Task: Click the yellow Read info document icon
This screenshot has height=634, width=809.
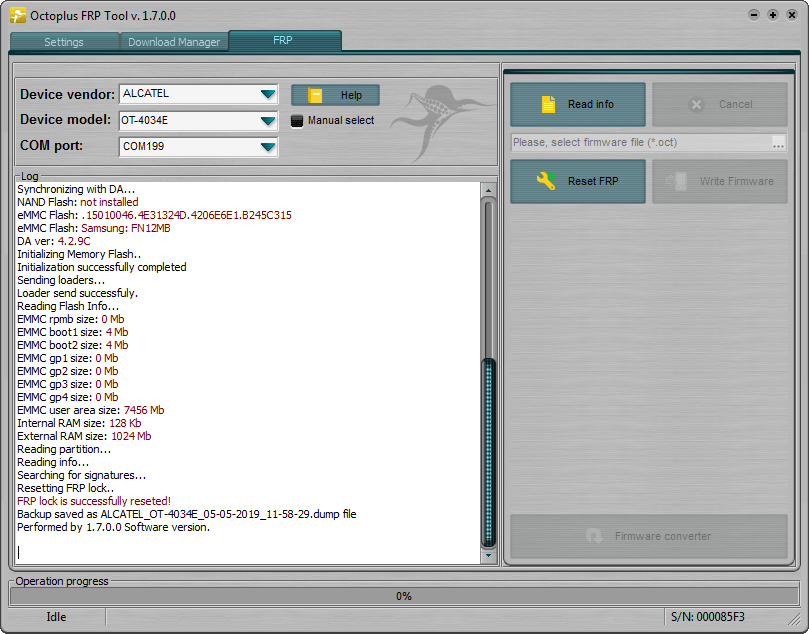Action: 548,104
